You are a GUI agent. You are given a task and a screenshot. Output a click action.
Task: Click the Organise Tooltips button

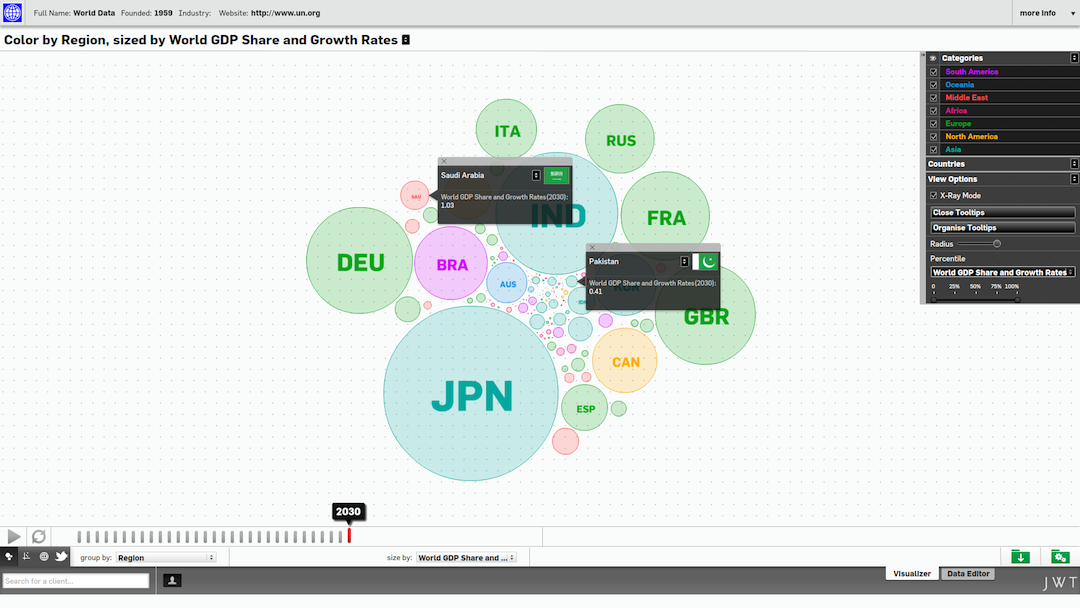click(1003, 228)
